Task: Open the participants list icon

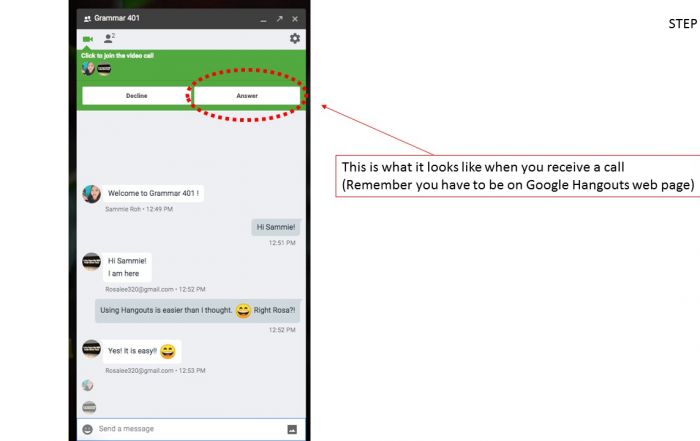Action: pos(109,38)
